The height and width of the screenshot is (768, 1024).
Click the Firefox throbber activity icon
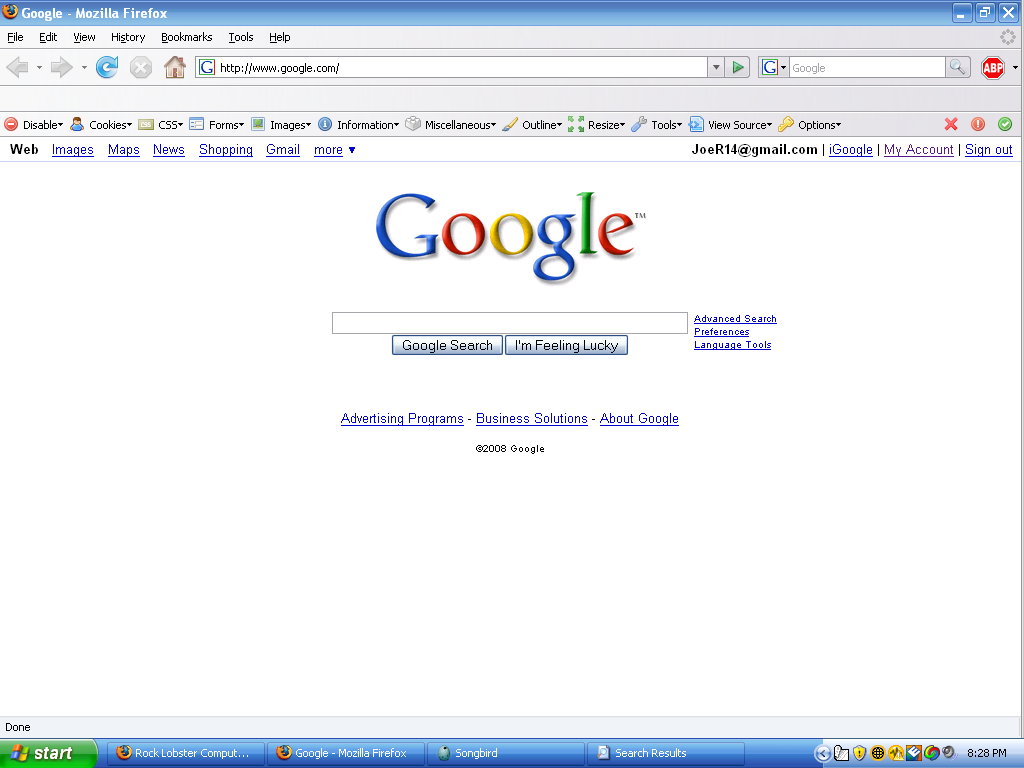(1008, 37)
